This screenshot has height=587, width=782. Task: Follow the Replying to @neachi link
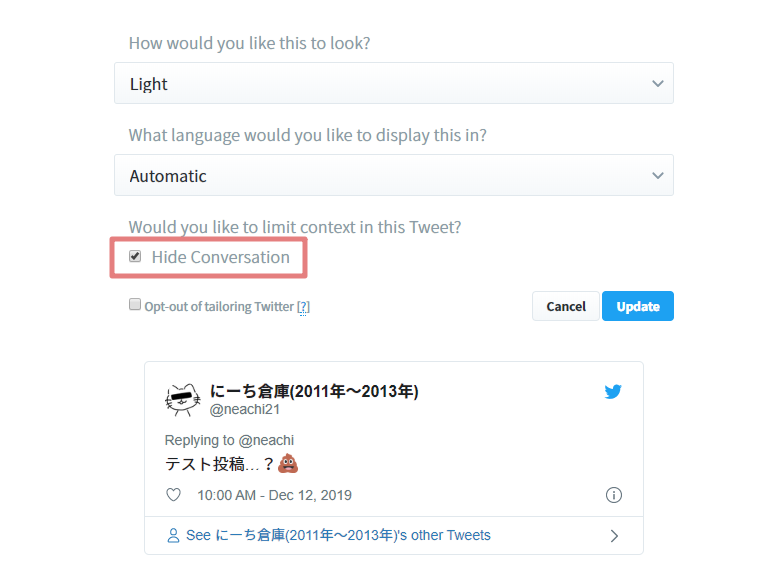pos(229,440)
